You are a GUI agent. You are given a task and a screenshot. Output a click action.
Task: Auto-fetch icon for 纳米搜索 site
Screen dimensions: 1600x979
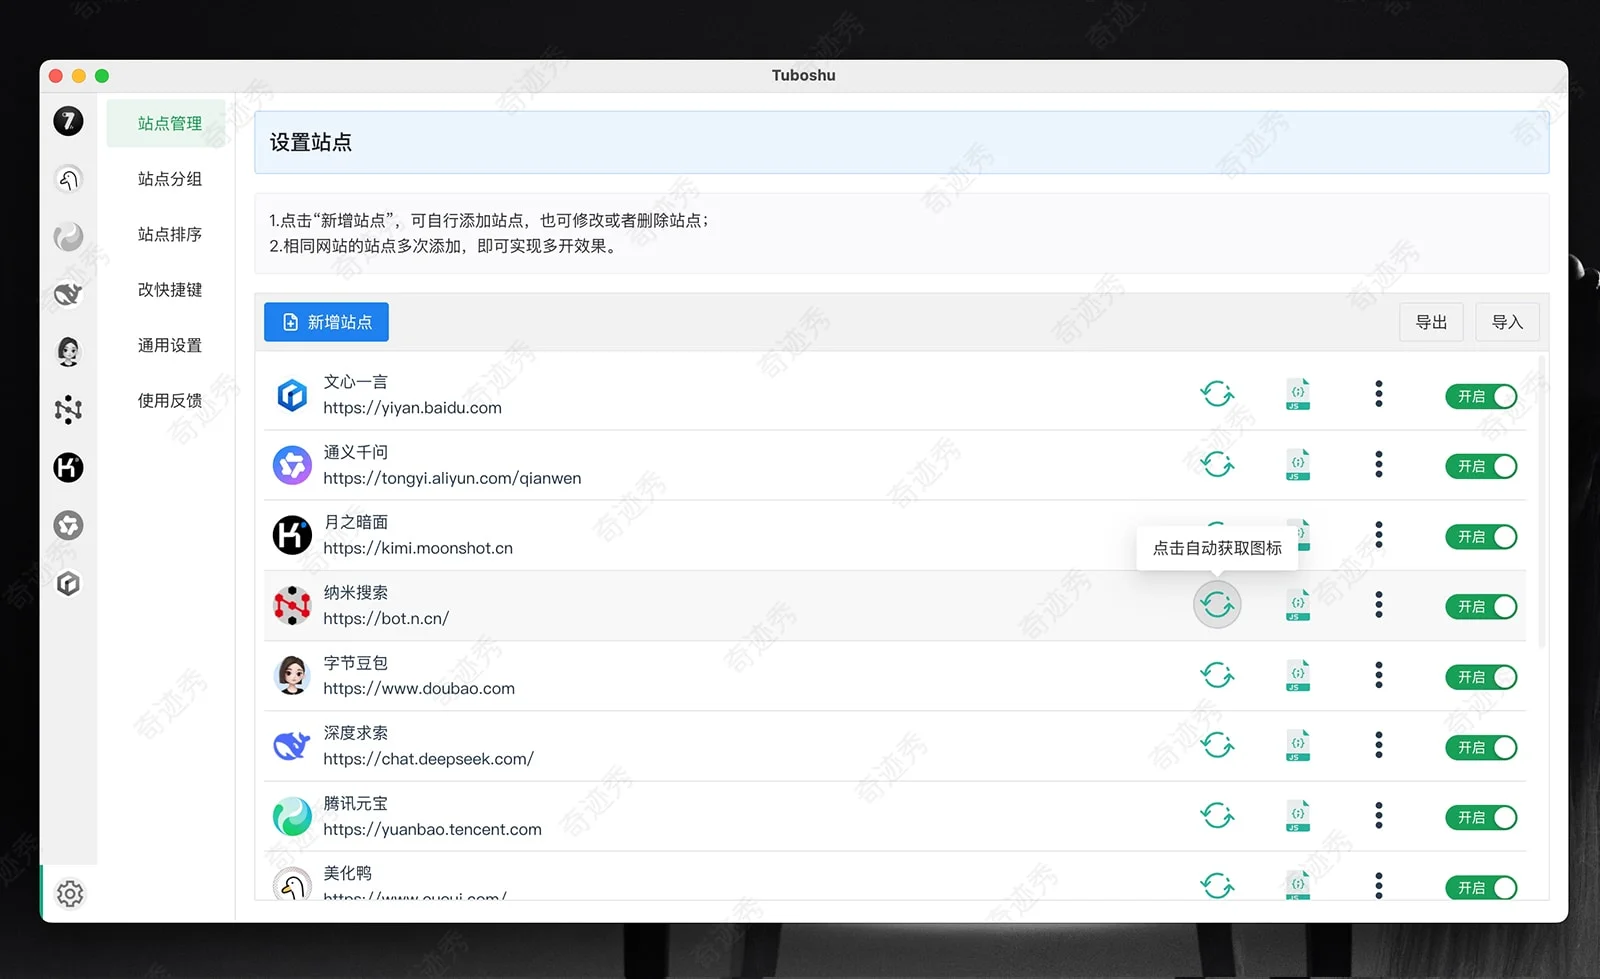click(1217, 605)
